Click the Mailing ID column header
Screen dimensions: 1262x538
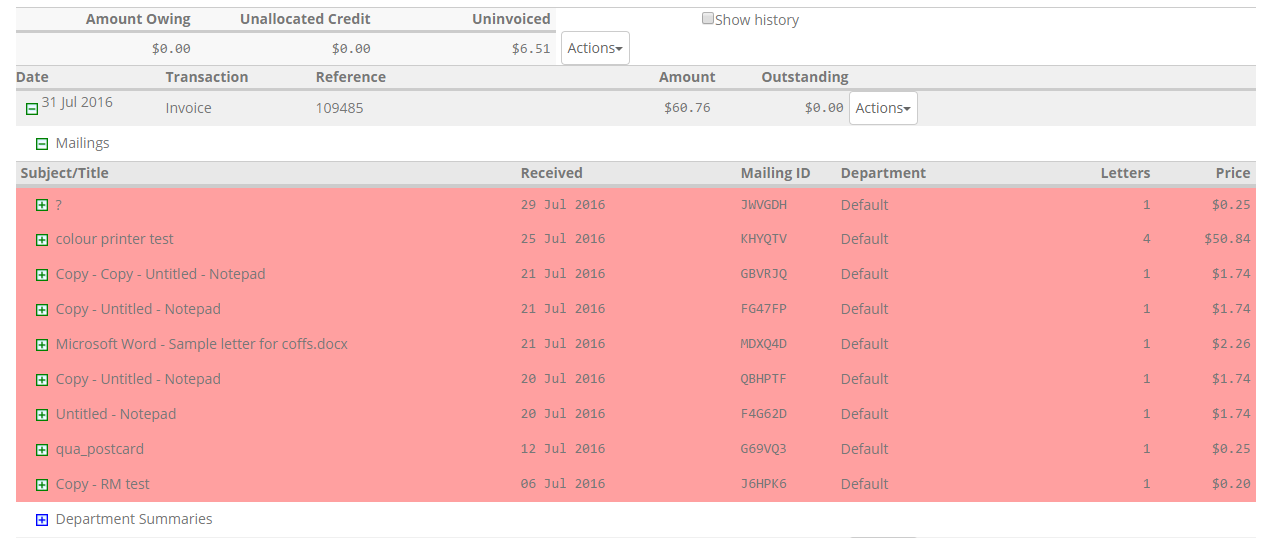(x=775, y=173)
